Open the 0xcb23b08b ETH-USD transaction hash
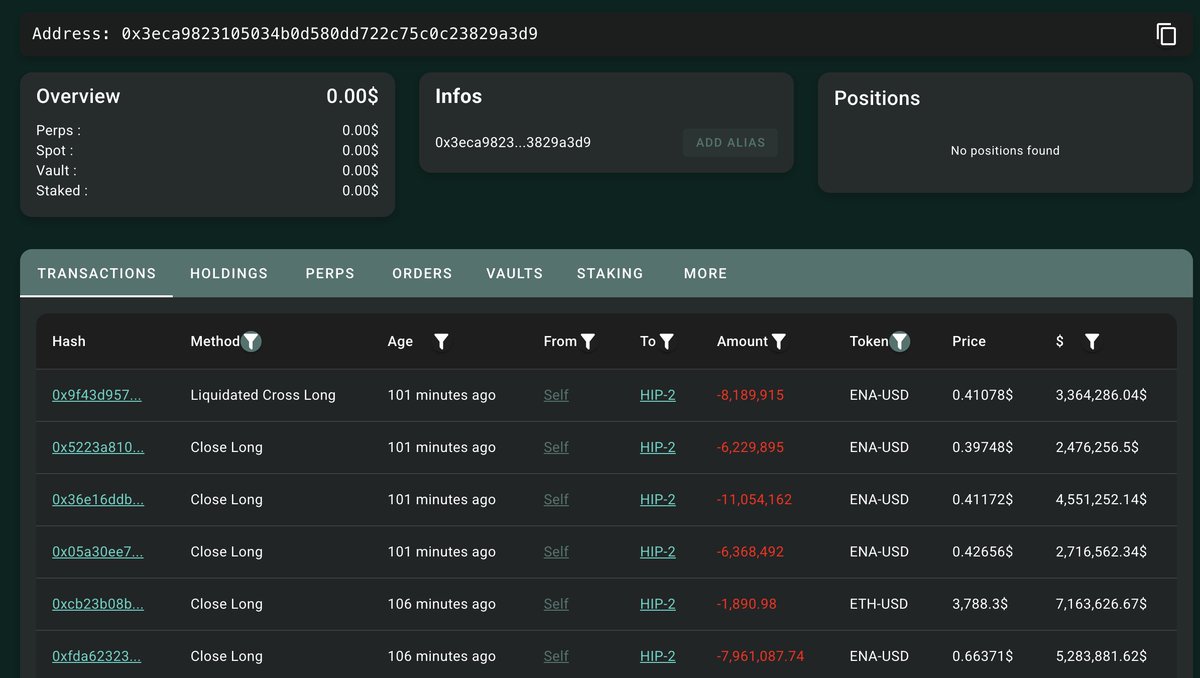Screen dimensions: 1200x678 click(x=98, y=604)
